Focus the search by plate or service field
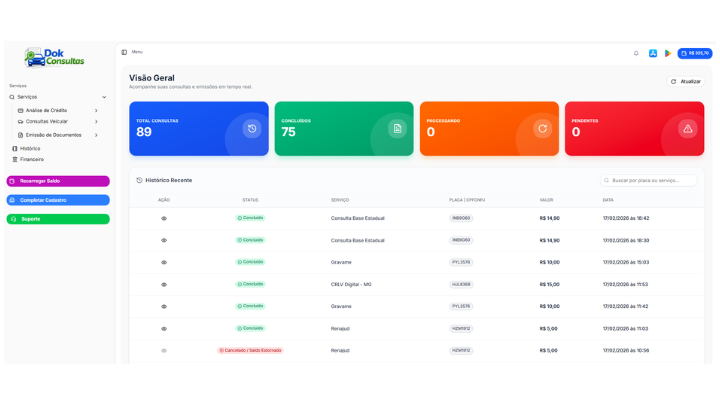The height and width of the screenshot is (405, 720). tap(652, 181)
